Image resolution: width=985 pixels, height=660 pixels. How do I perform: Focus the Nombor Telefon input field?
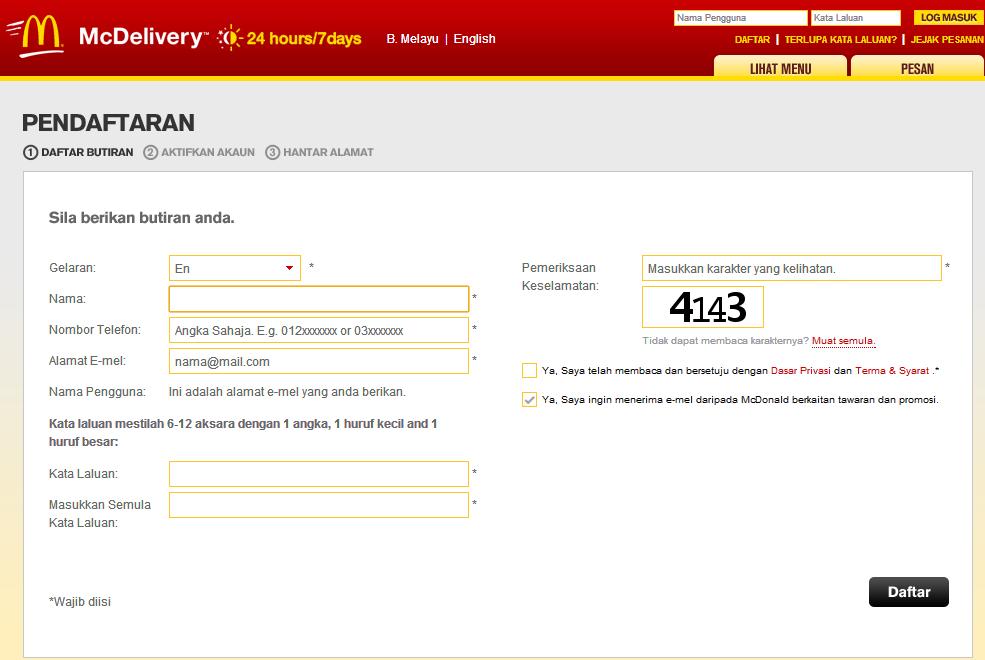[x=318, y=330]
